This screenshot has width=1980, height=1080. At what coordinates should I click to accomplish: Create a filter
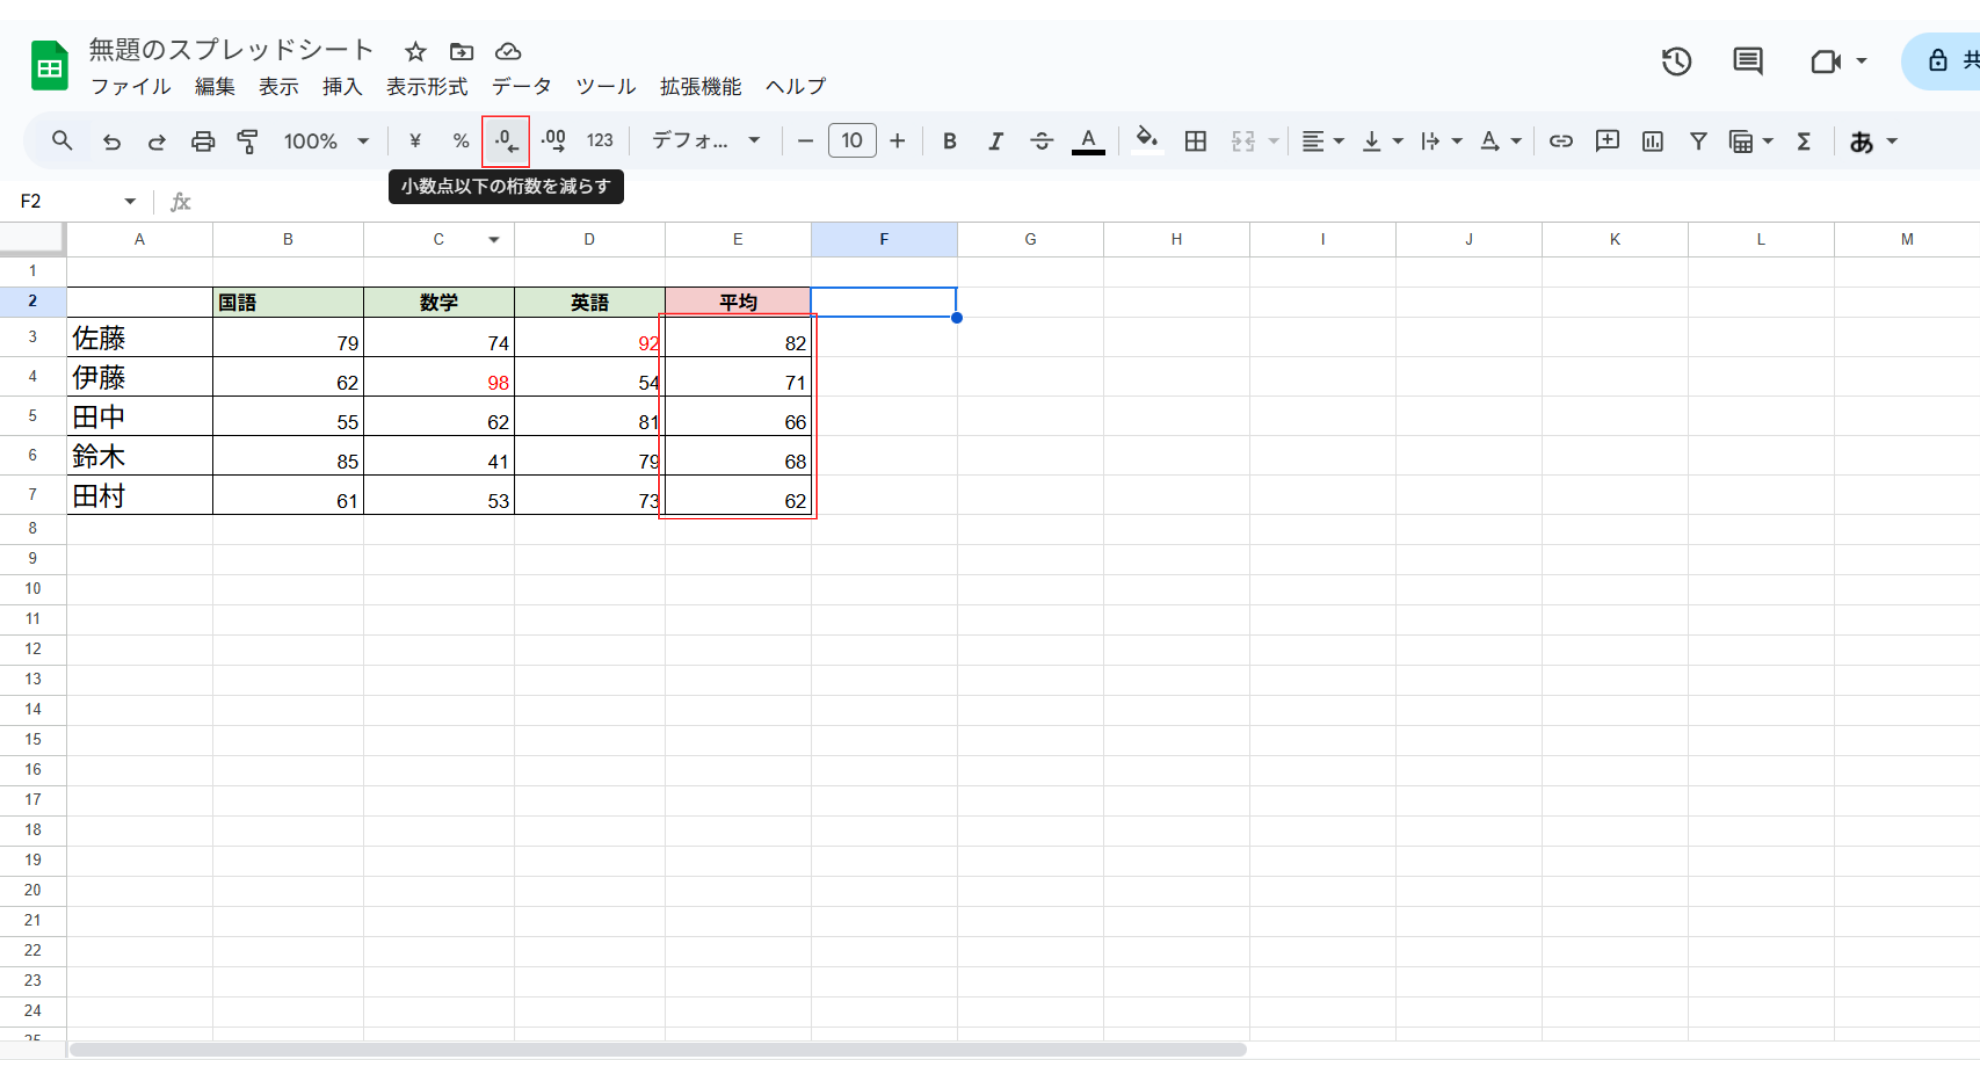(x=1698, y=141)
